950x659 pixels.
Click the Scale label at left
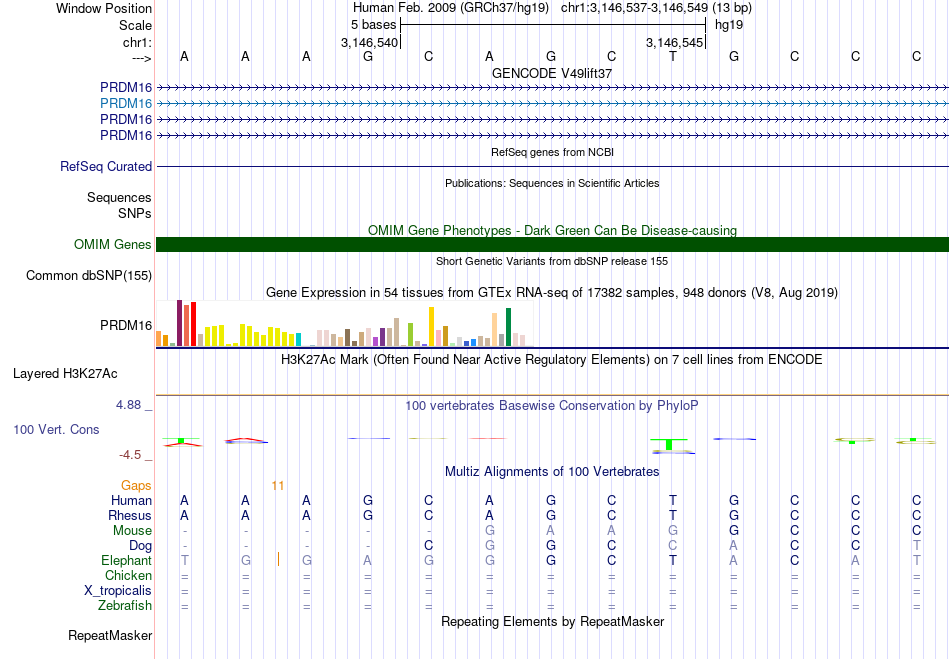pyautogui.click(x=136, y=25)
